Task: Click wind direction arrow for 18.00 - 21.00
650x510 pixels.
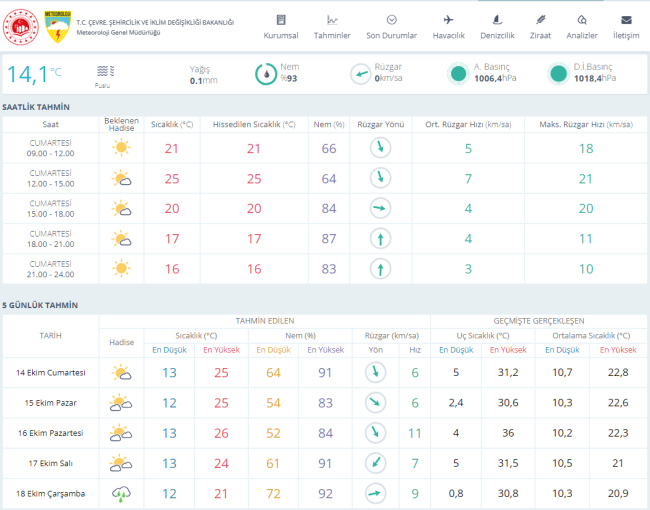Action: (x=381, y=239)
